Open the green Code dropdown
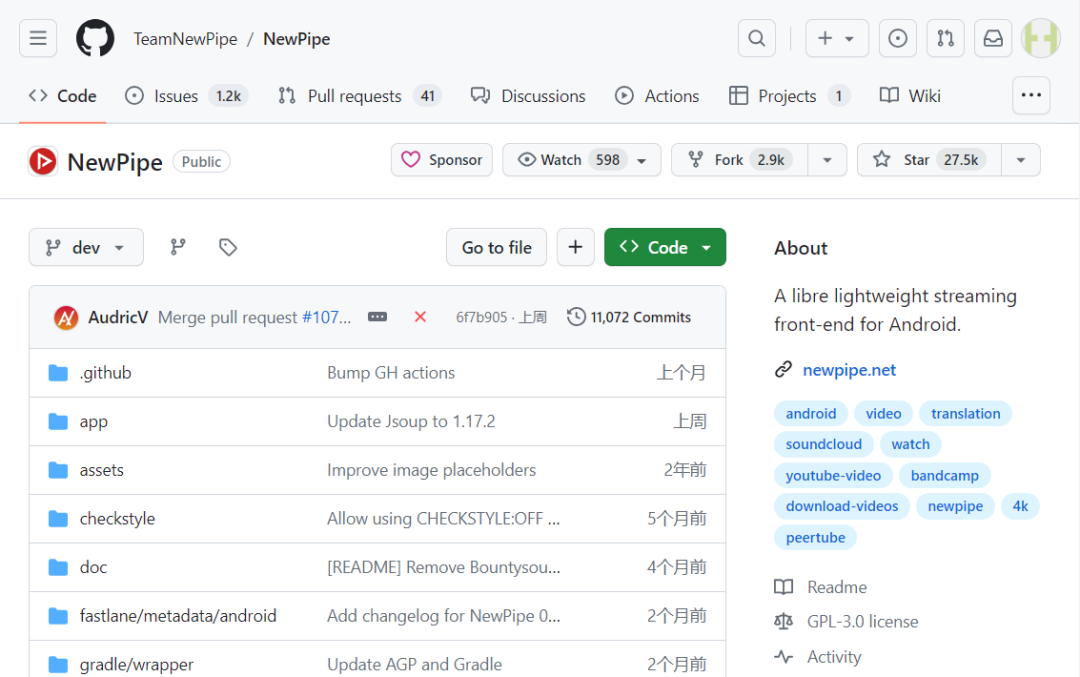This screenshot has width=1080, height=677. click(665, 247)
